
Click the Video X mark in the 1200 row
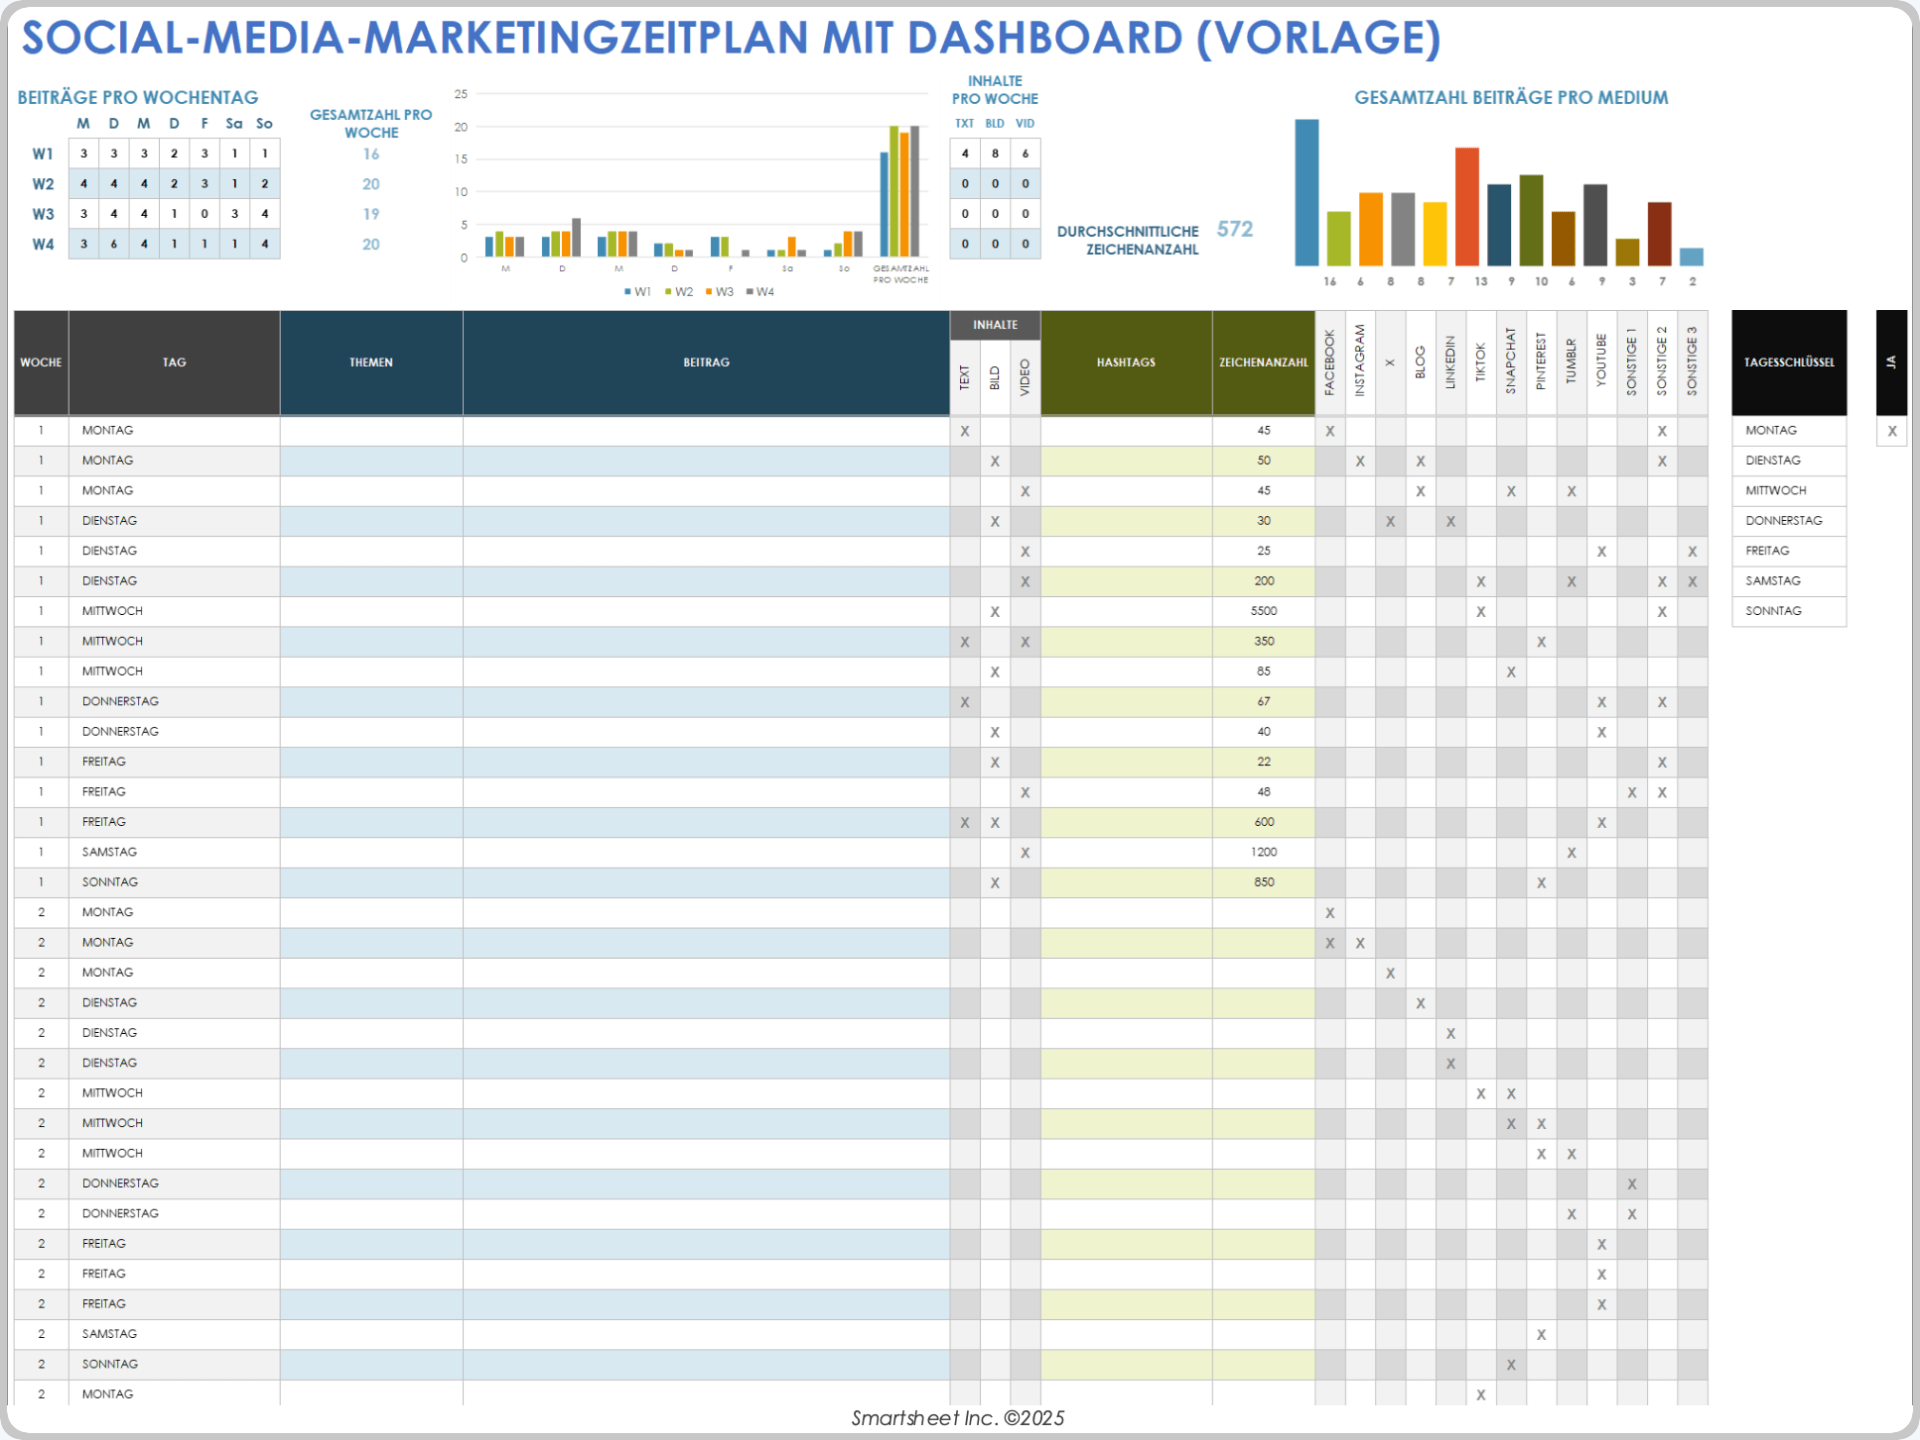[x=1025, y=853]
